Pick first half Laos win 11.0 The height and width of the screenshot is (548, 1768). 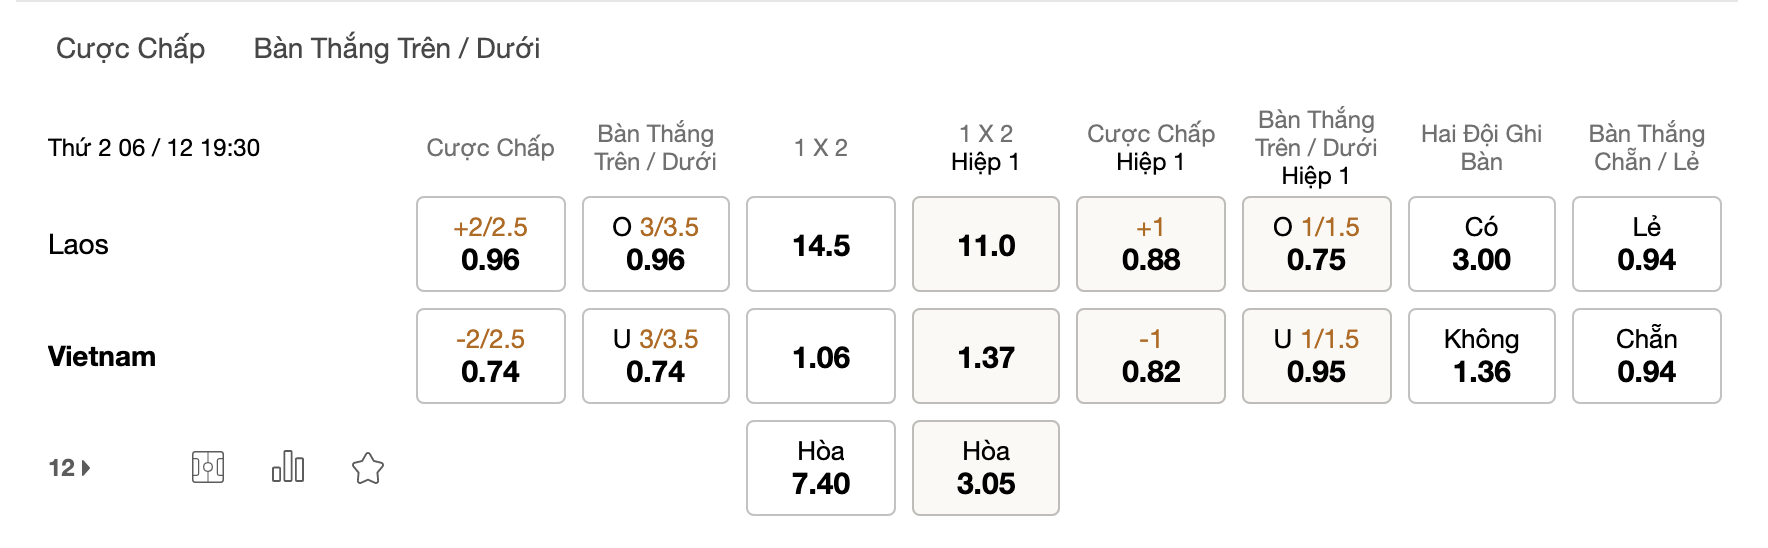[x=986, y=244]
